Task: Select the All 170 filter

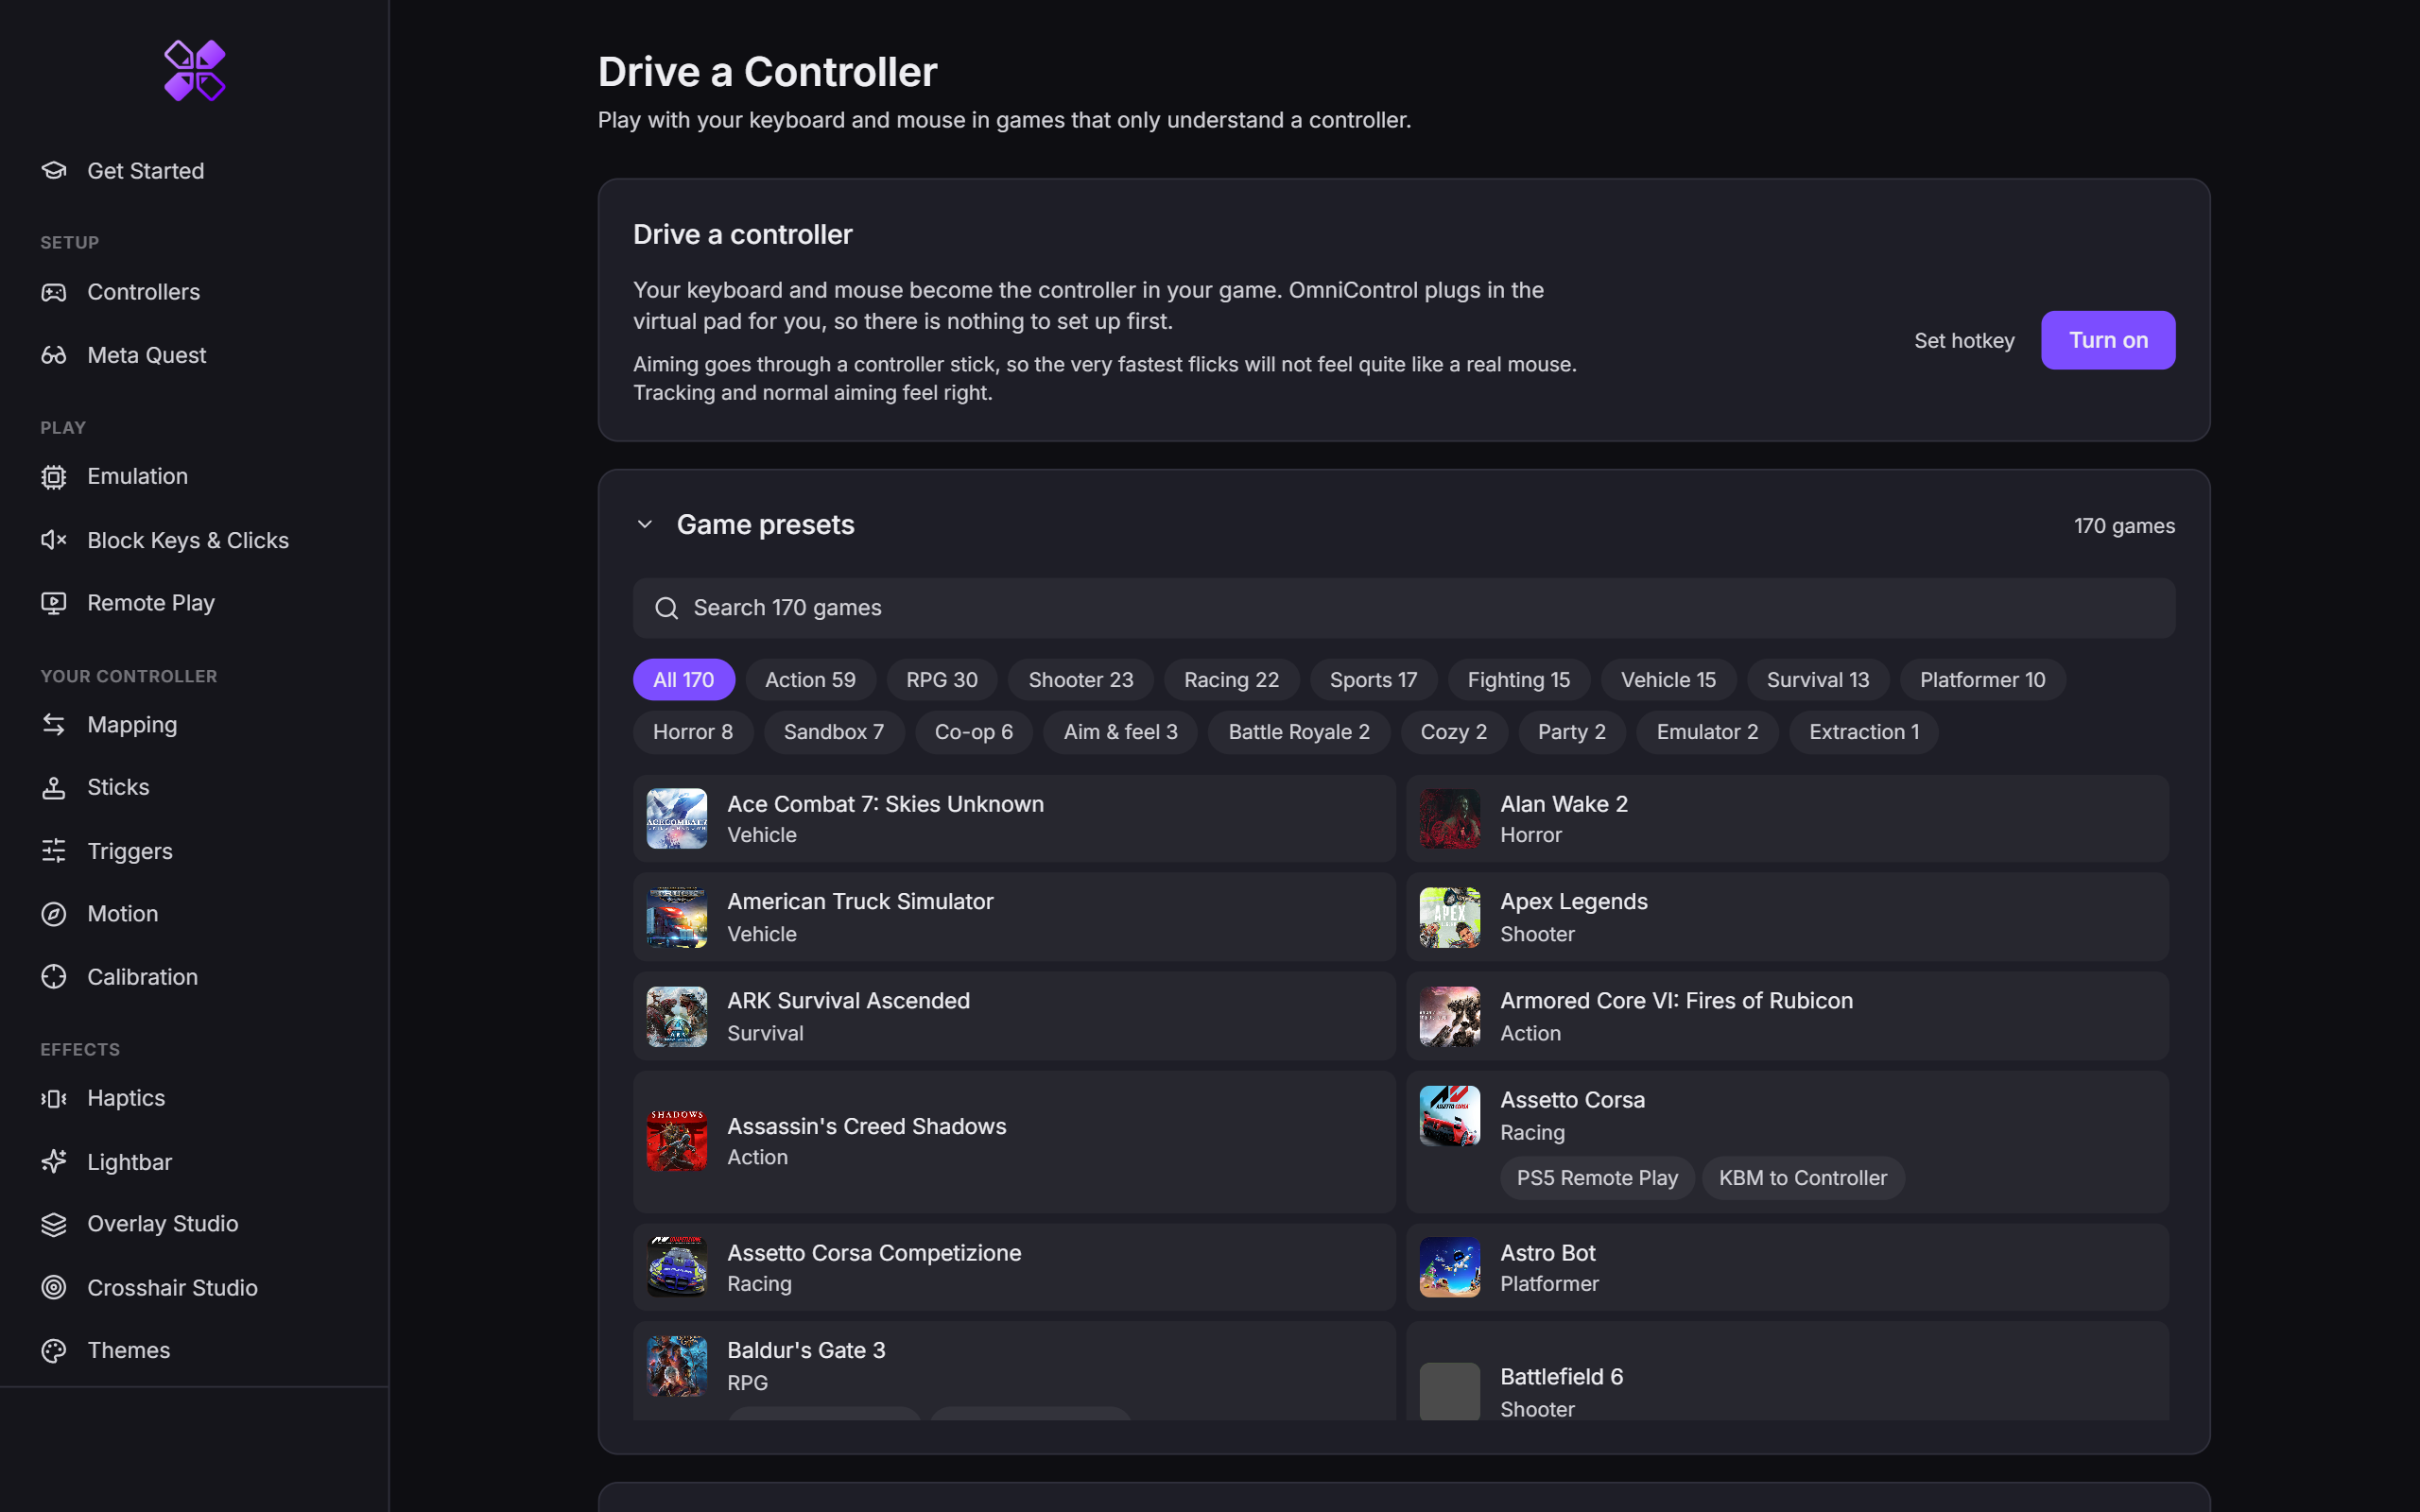Action: 684,680
